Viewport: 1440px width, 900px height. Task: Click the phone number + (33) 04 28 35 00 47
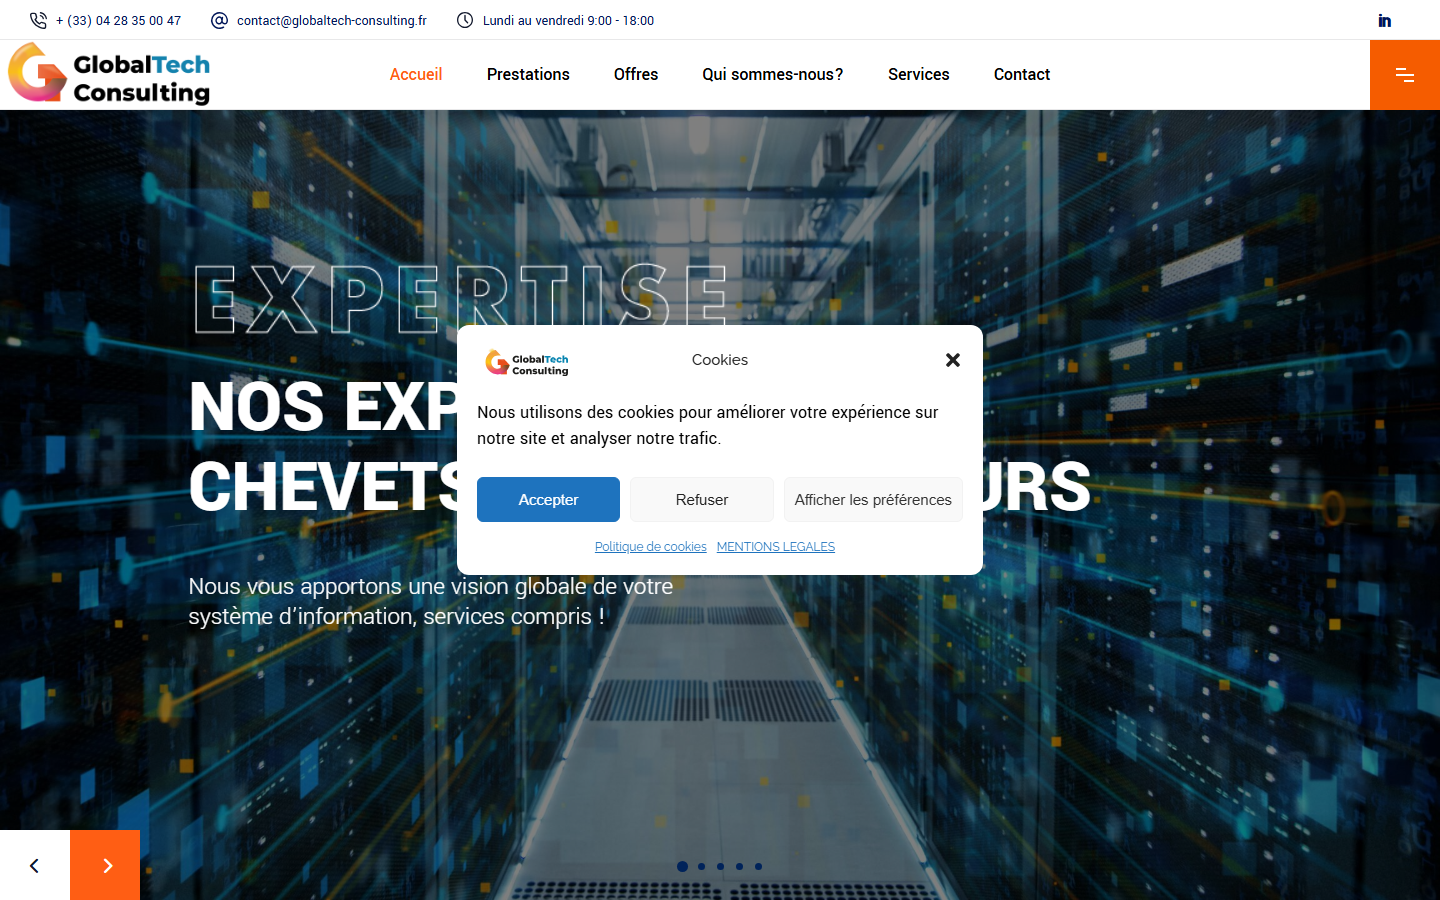coord(119,20)
